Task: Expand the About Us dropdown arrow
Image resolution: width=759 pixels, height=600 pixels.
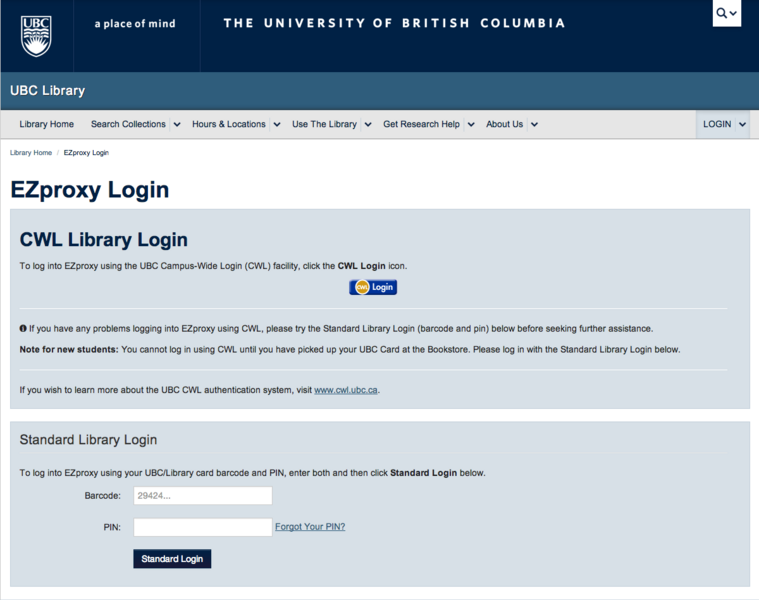Action: pyautogui.click(x=534, y=125)
